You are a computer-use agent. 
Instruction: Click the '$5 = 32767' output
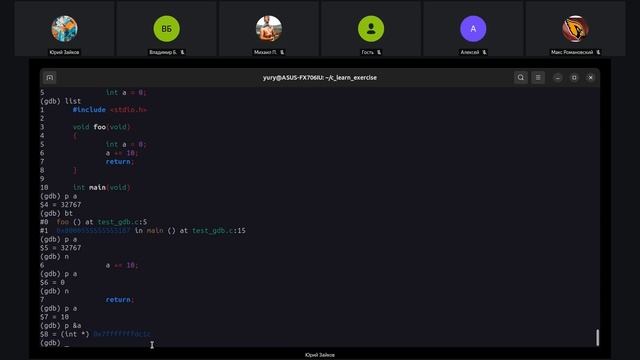pos(61,248)
